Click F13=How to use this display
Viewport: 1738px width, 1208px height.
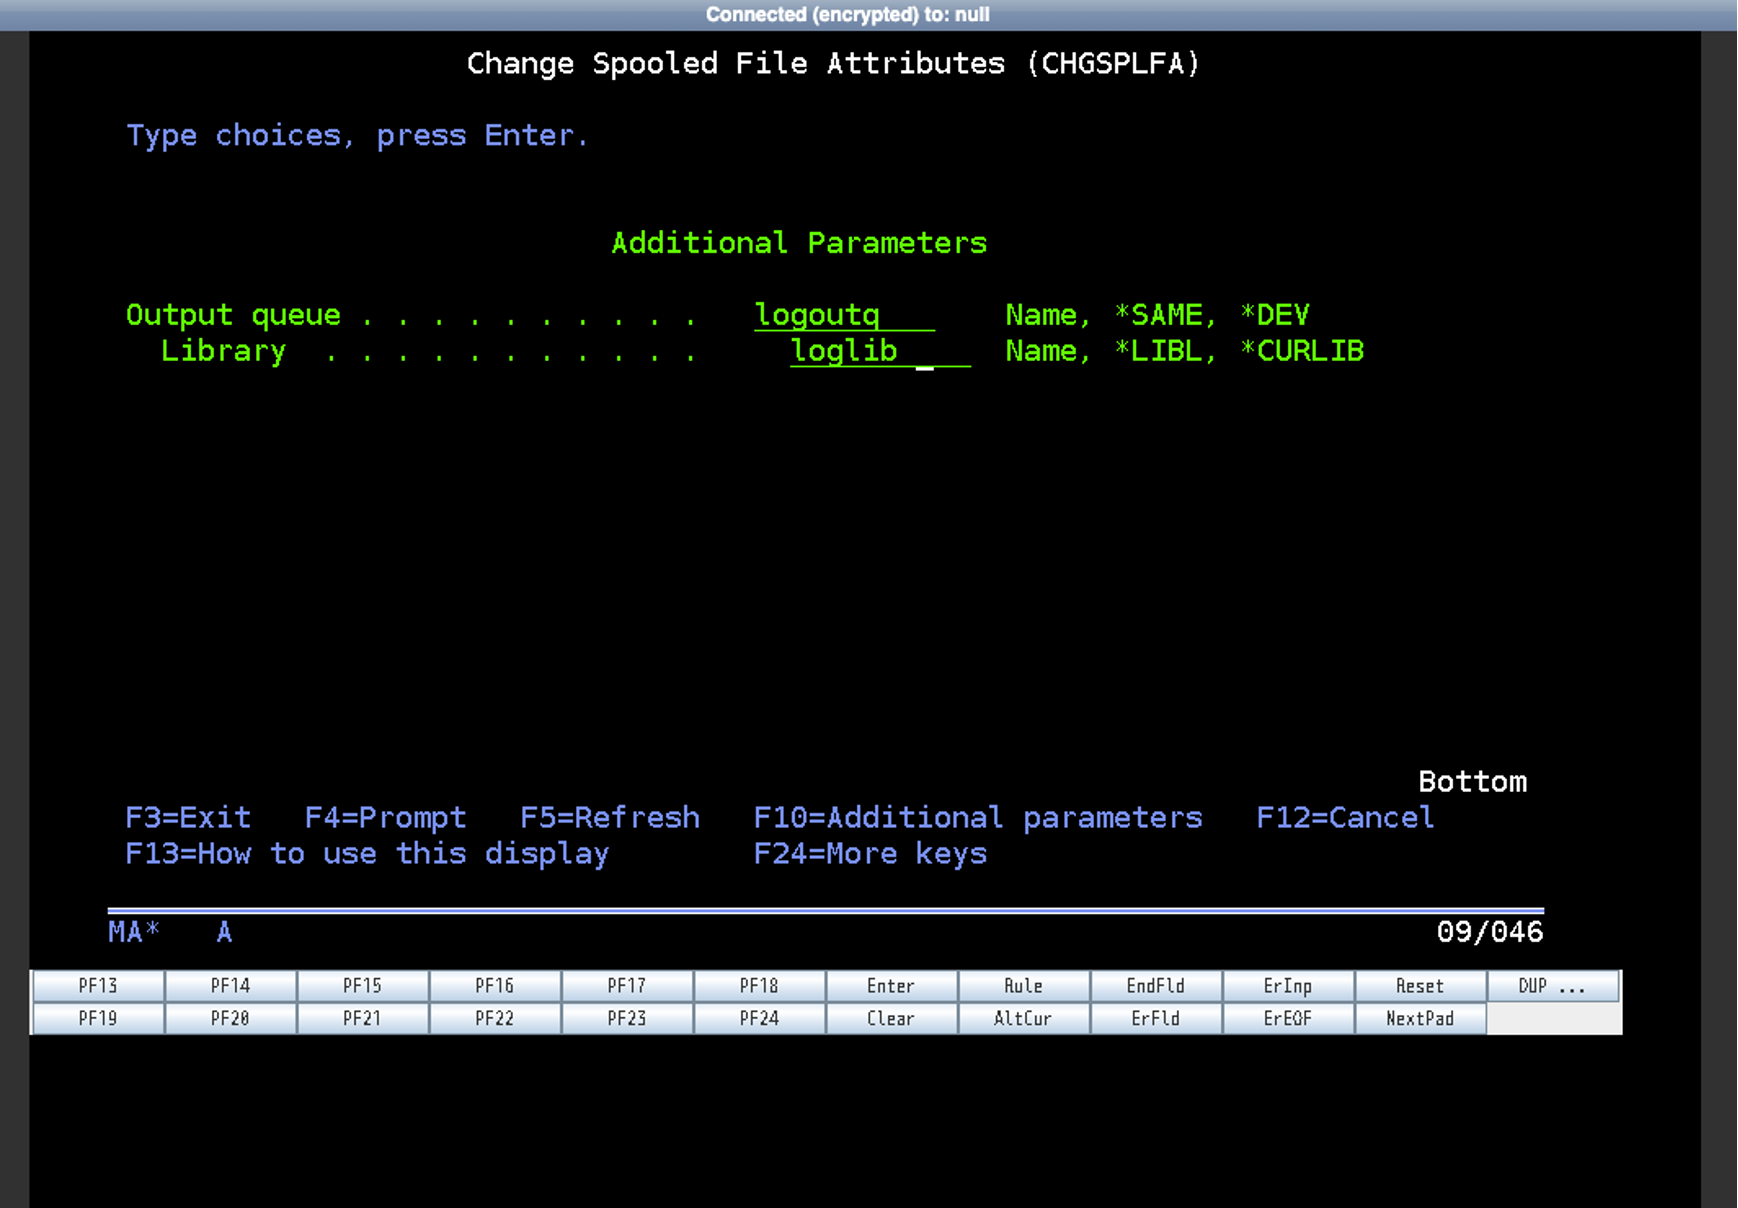[x=367, y=854]
